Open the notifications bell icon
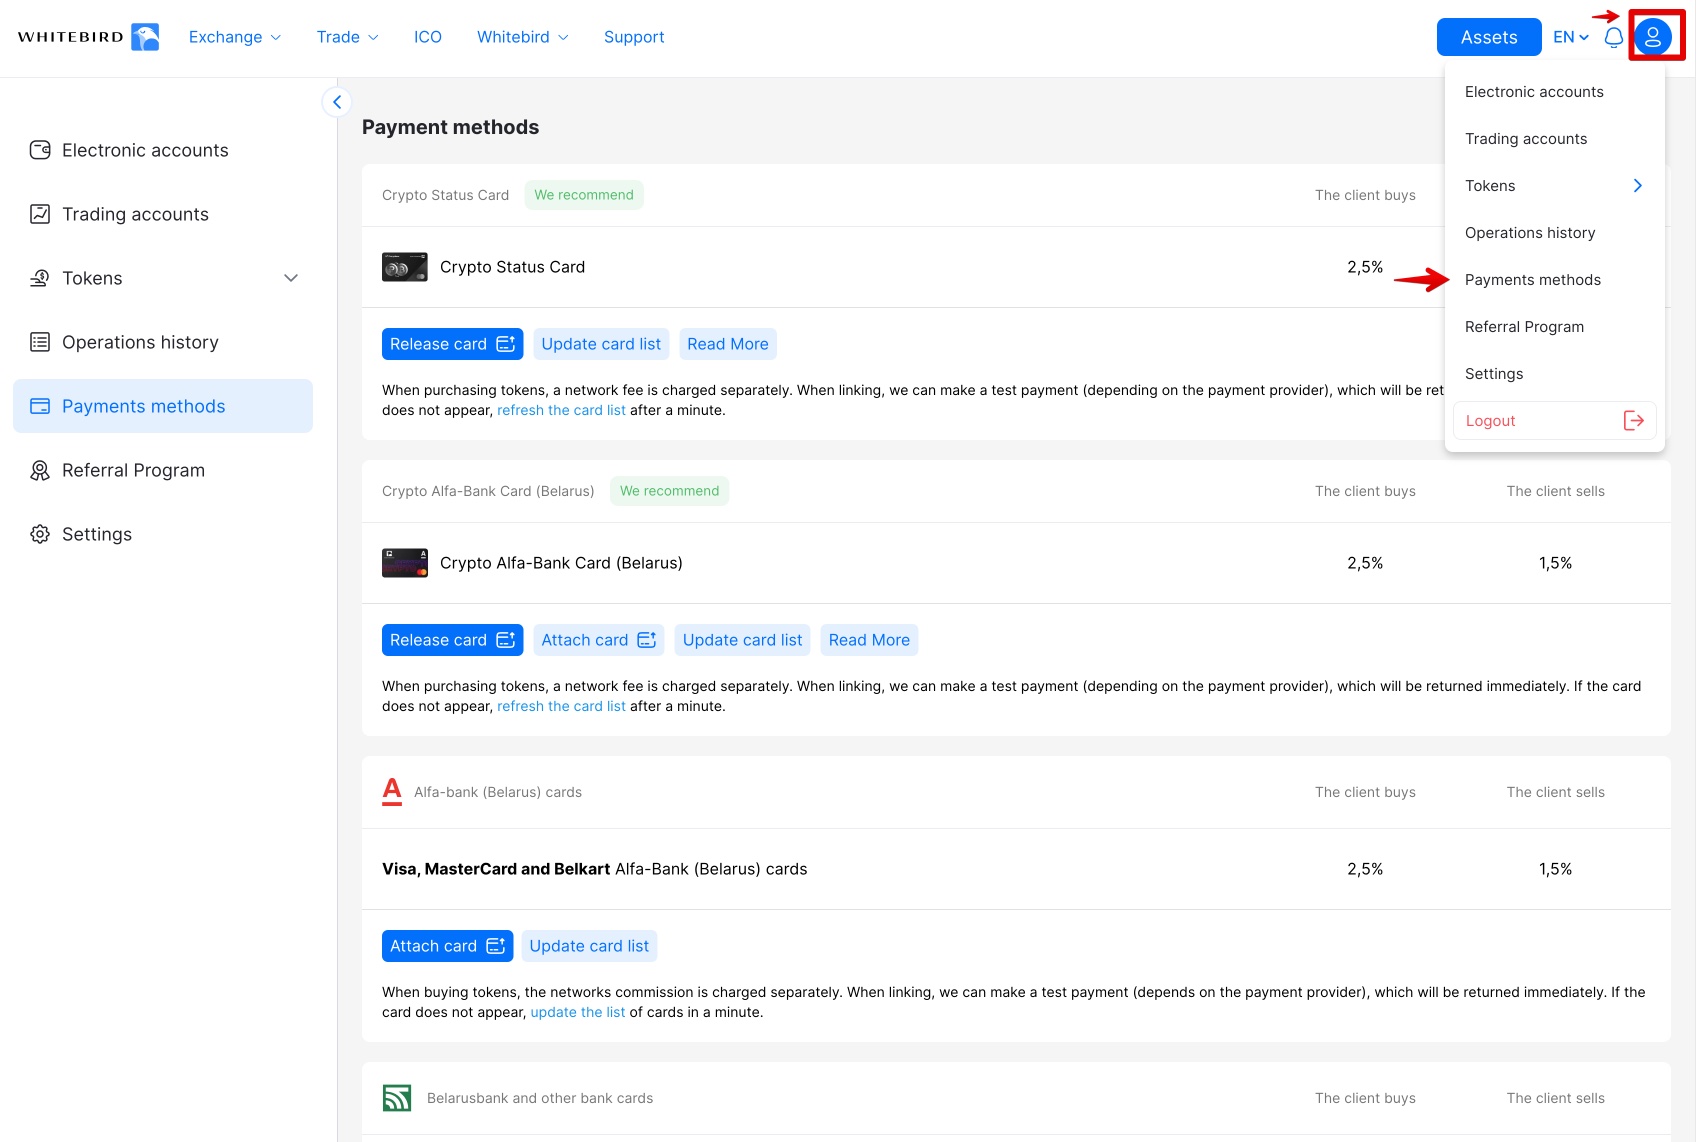Image resolution: width=1696 pixels, height=1142 pixels. [1613, 37]
